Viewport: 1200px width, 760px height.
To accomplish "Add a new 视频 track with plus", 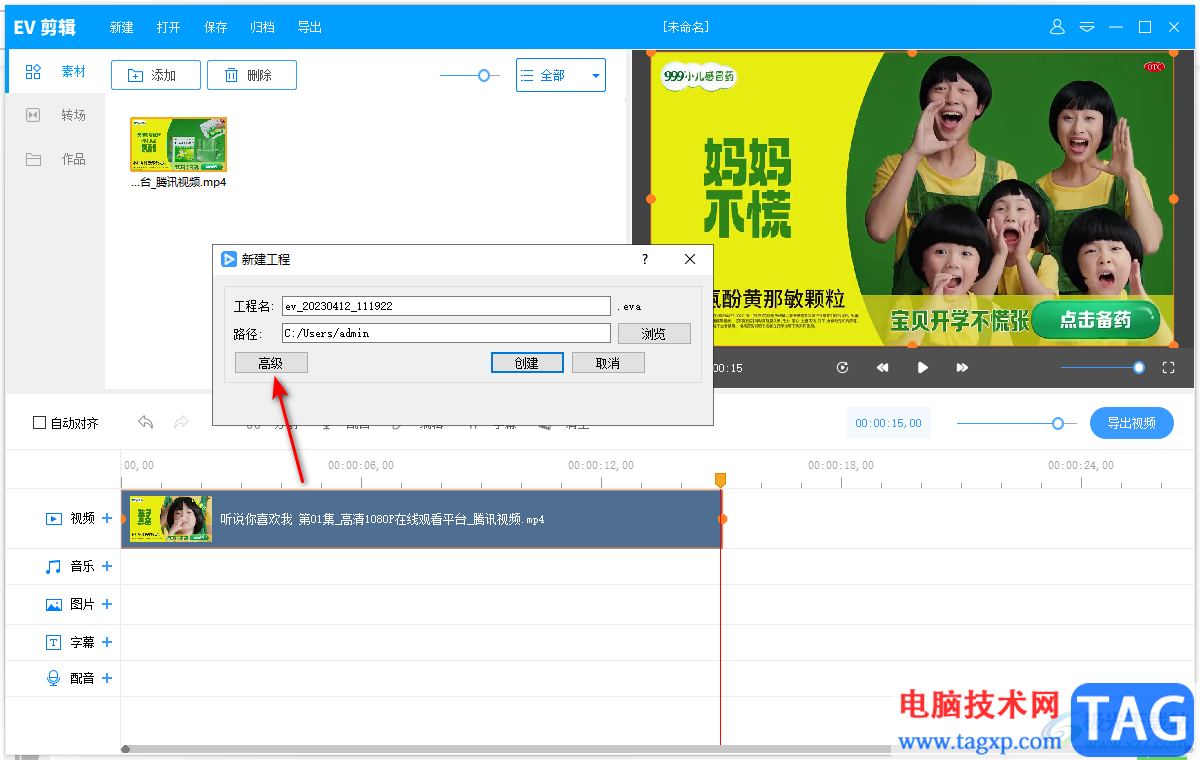I will click(107, 518).
